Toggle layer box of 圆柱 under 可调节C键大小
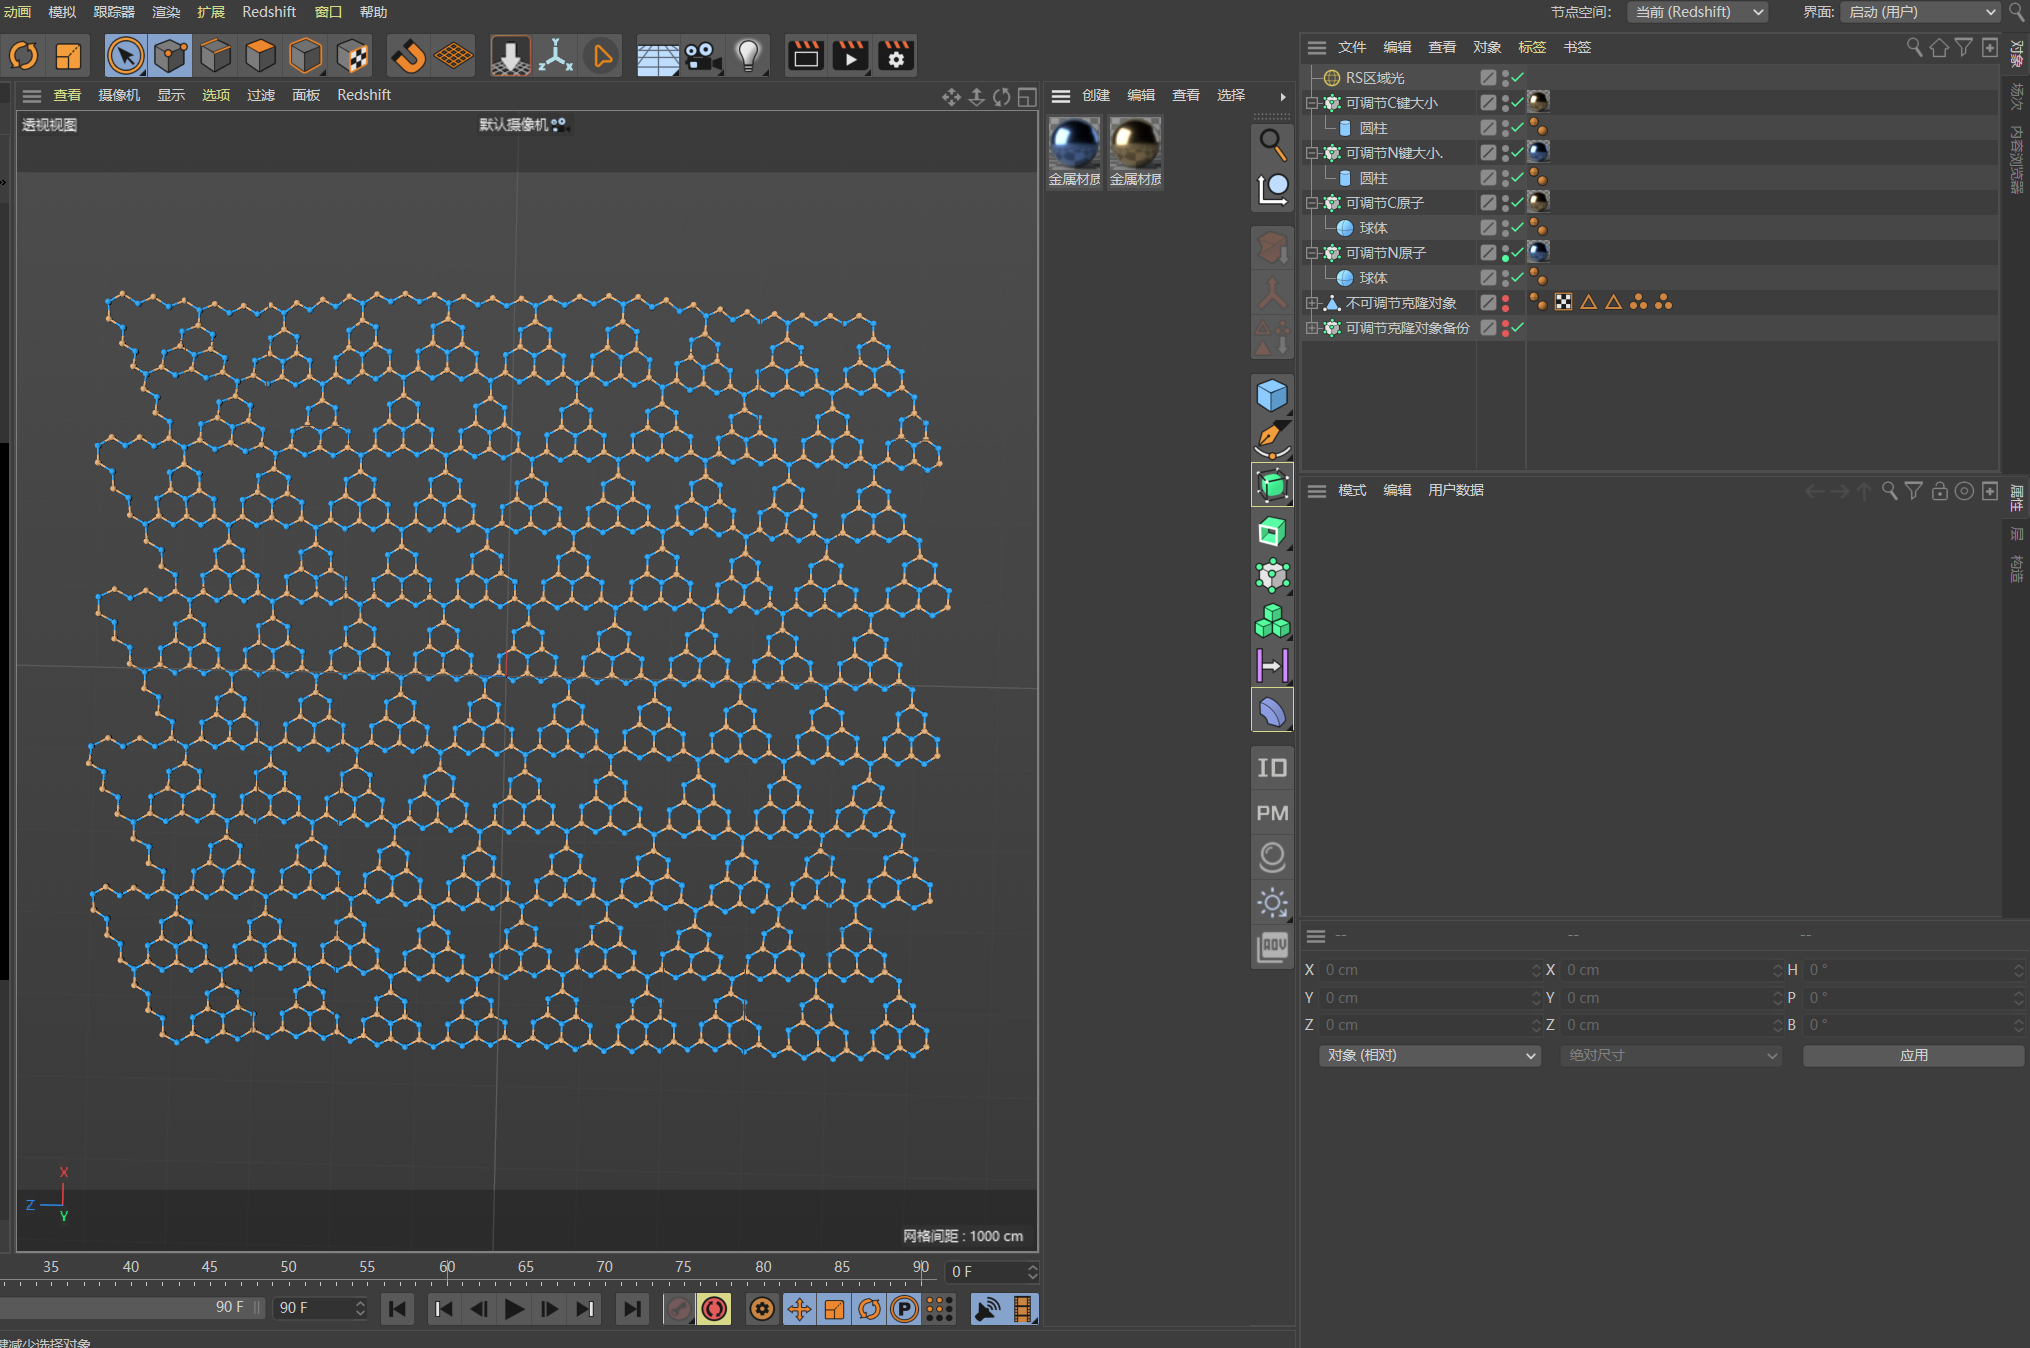 tap(1488, 128)
